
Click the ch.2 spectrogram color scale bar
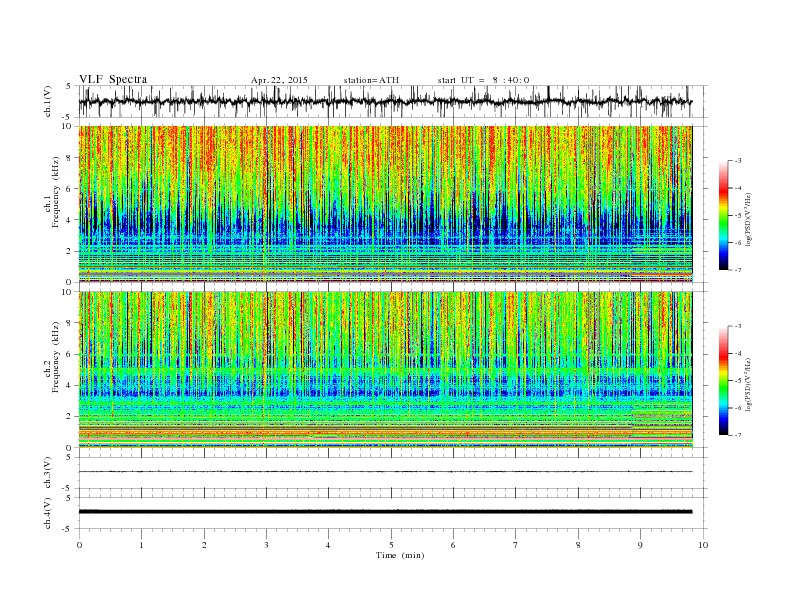tap(723, 381)
